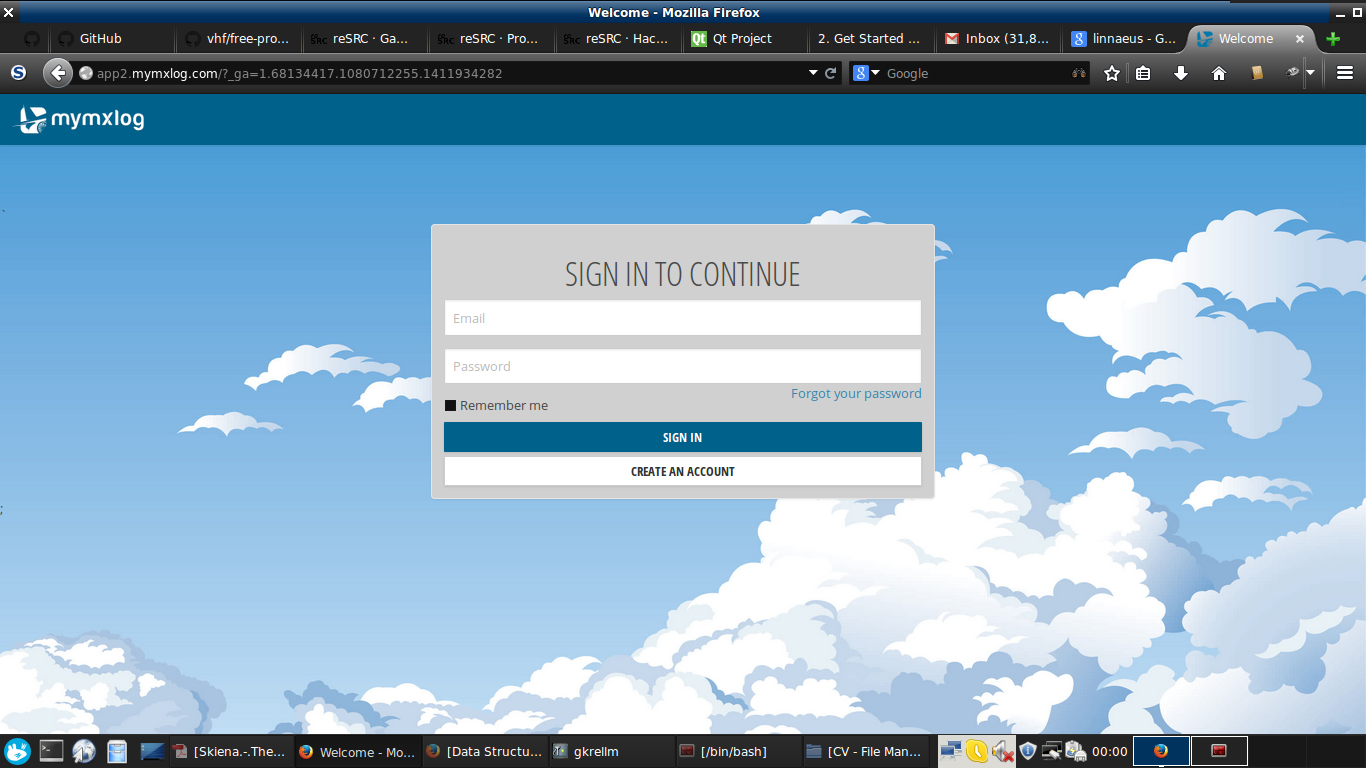Click the CREATE AN ACCOUNT button
Viewport: 1366px width, 768px height.
683,471
